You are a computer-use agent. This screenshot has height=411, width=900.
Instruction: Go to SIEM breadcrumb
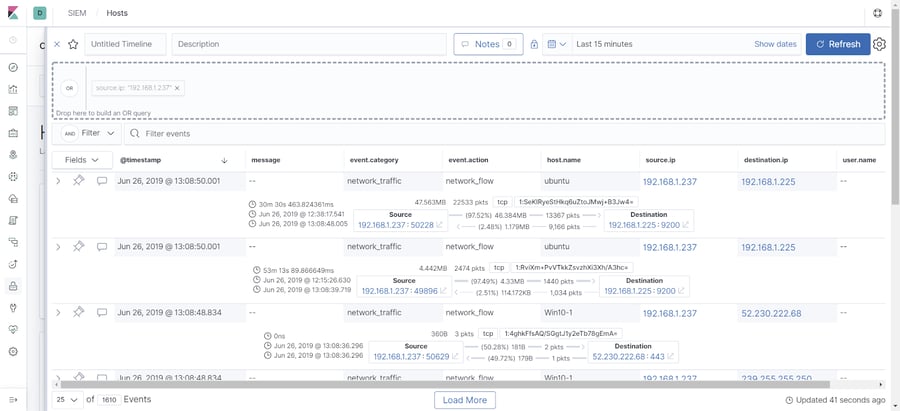pos(77,13)
